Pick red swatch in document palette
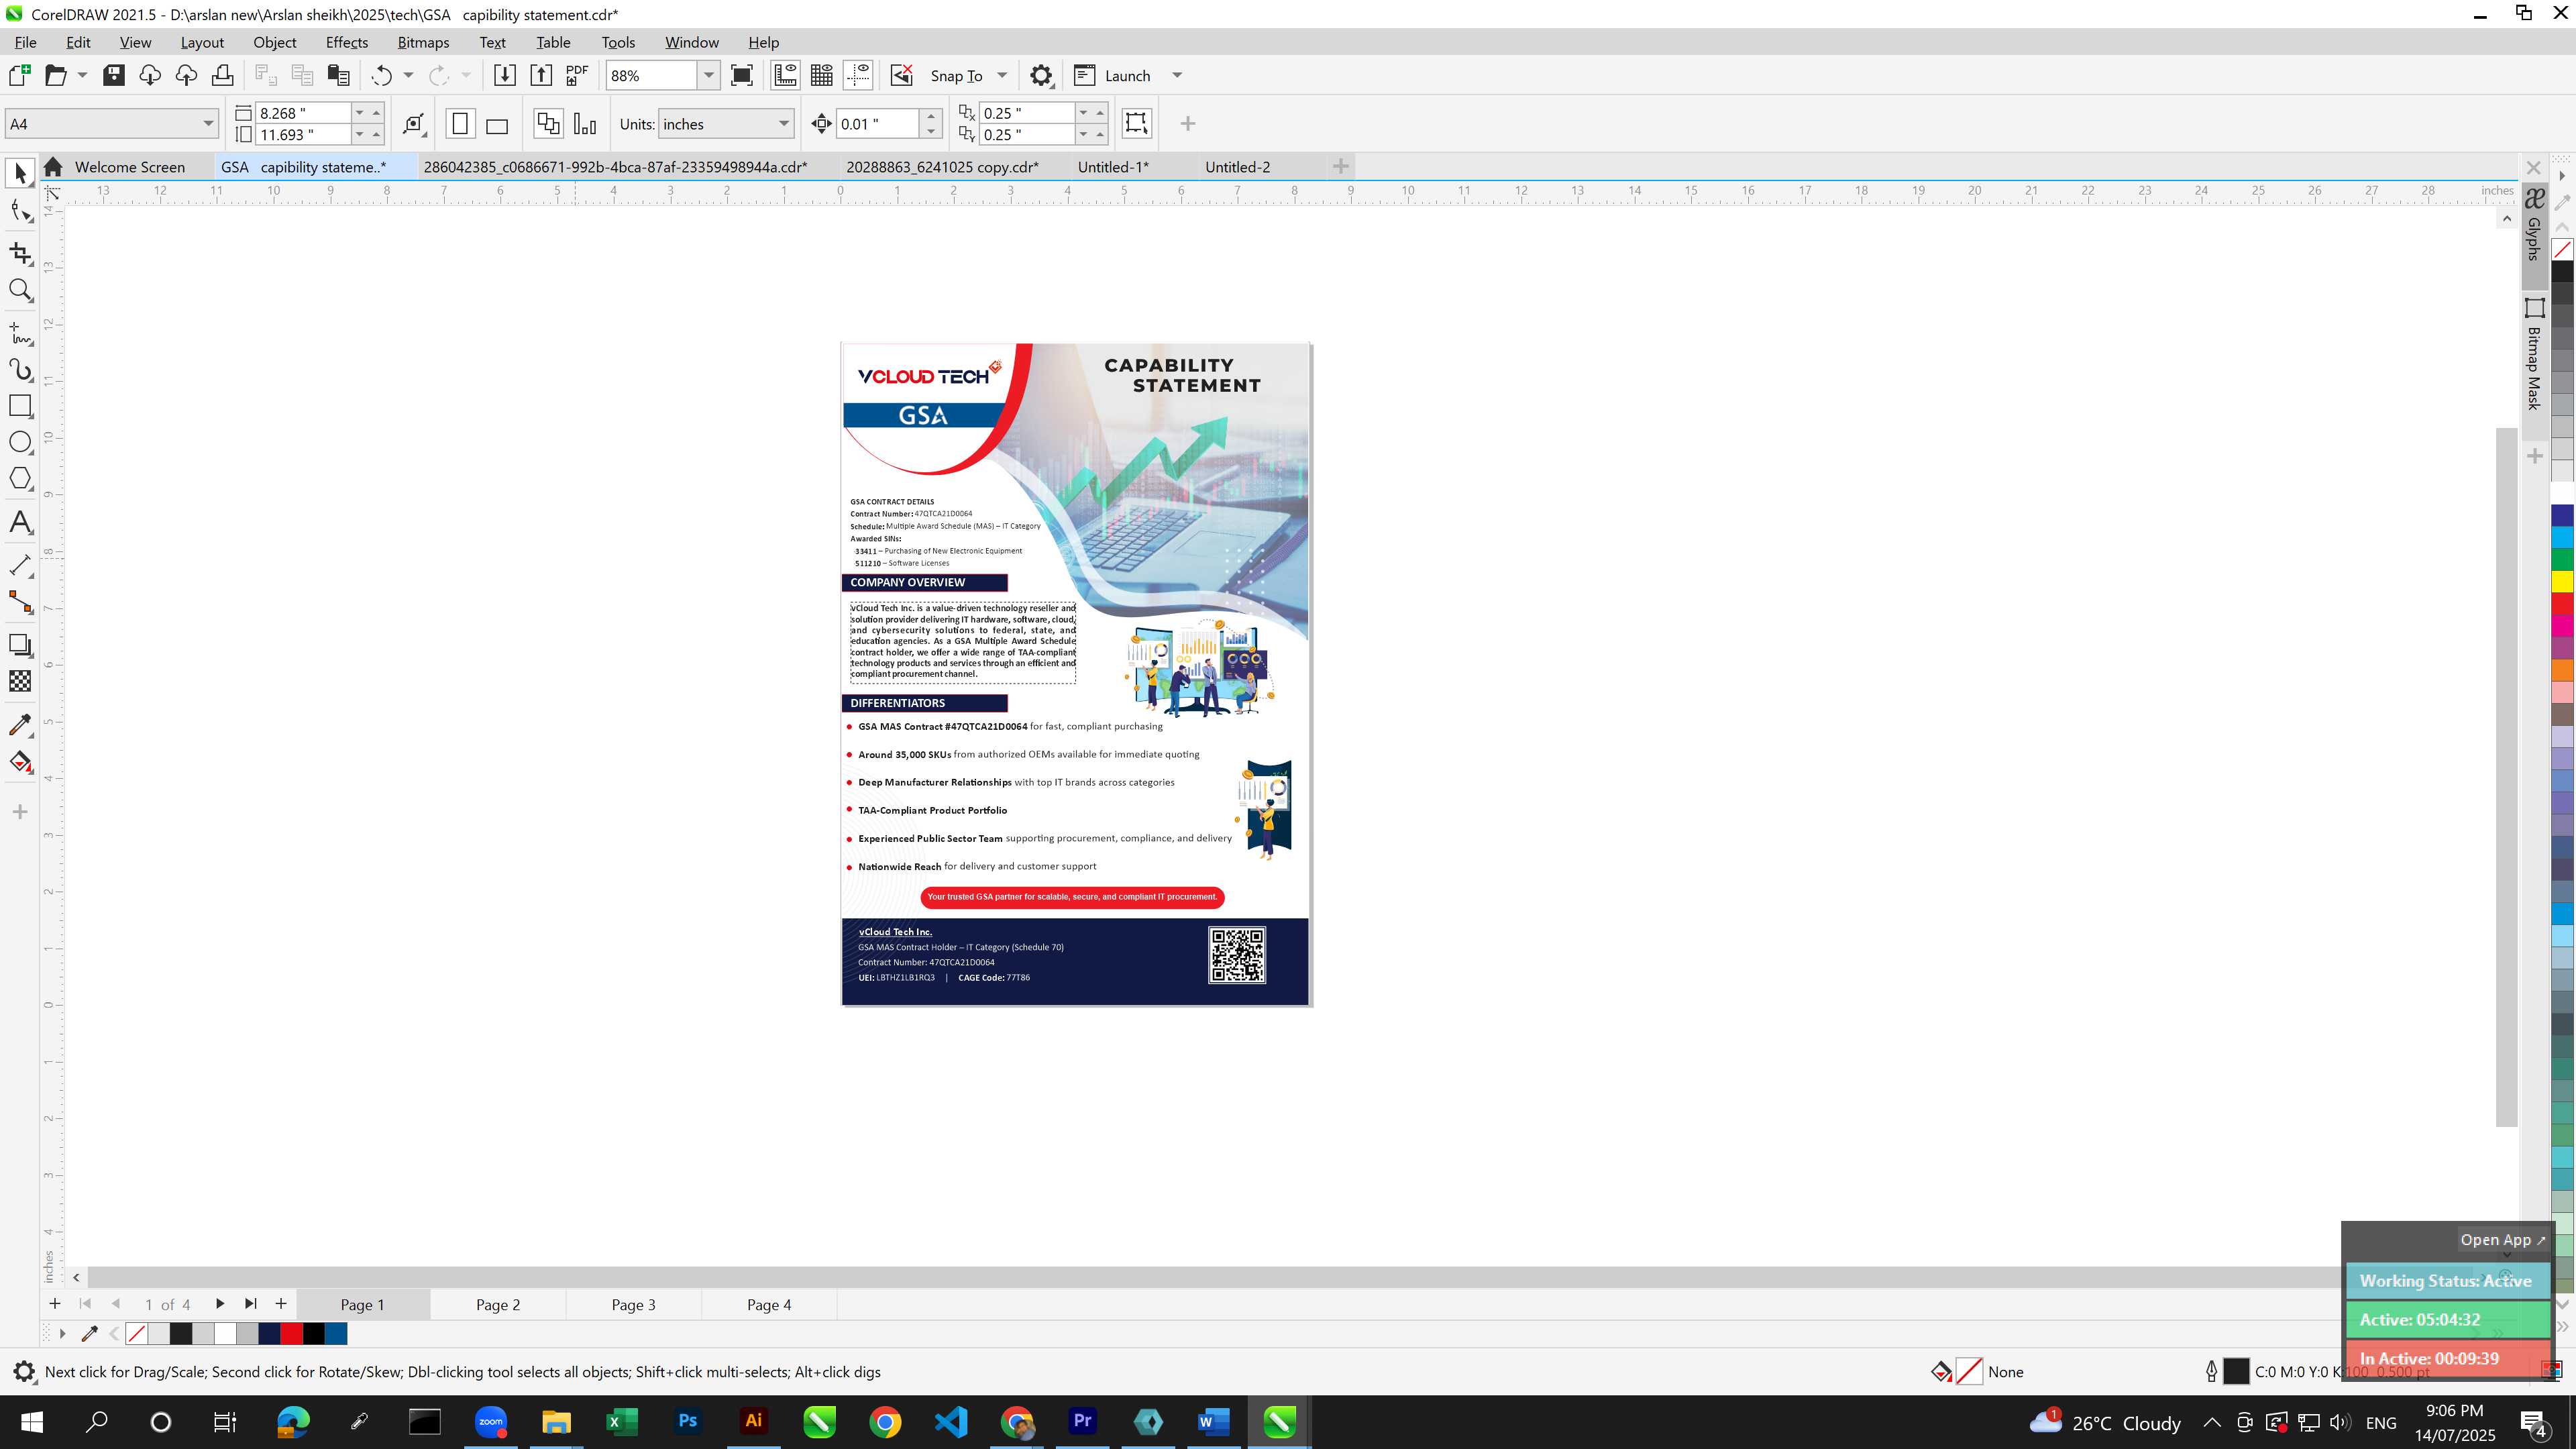 point(291,1333)
